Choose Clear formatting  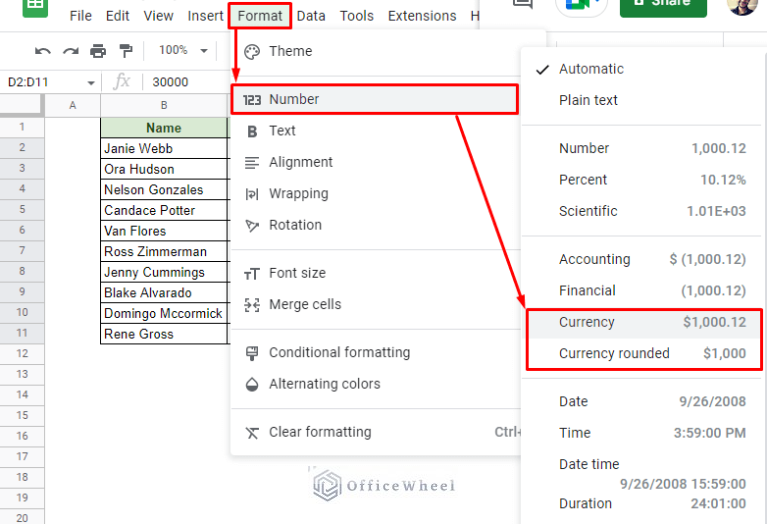click(376, 432)
